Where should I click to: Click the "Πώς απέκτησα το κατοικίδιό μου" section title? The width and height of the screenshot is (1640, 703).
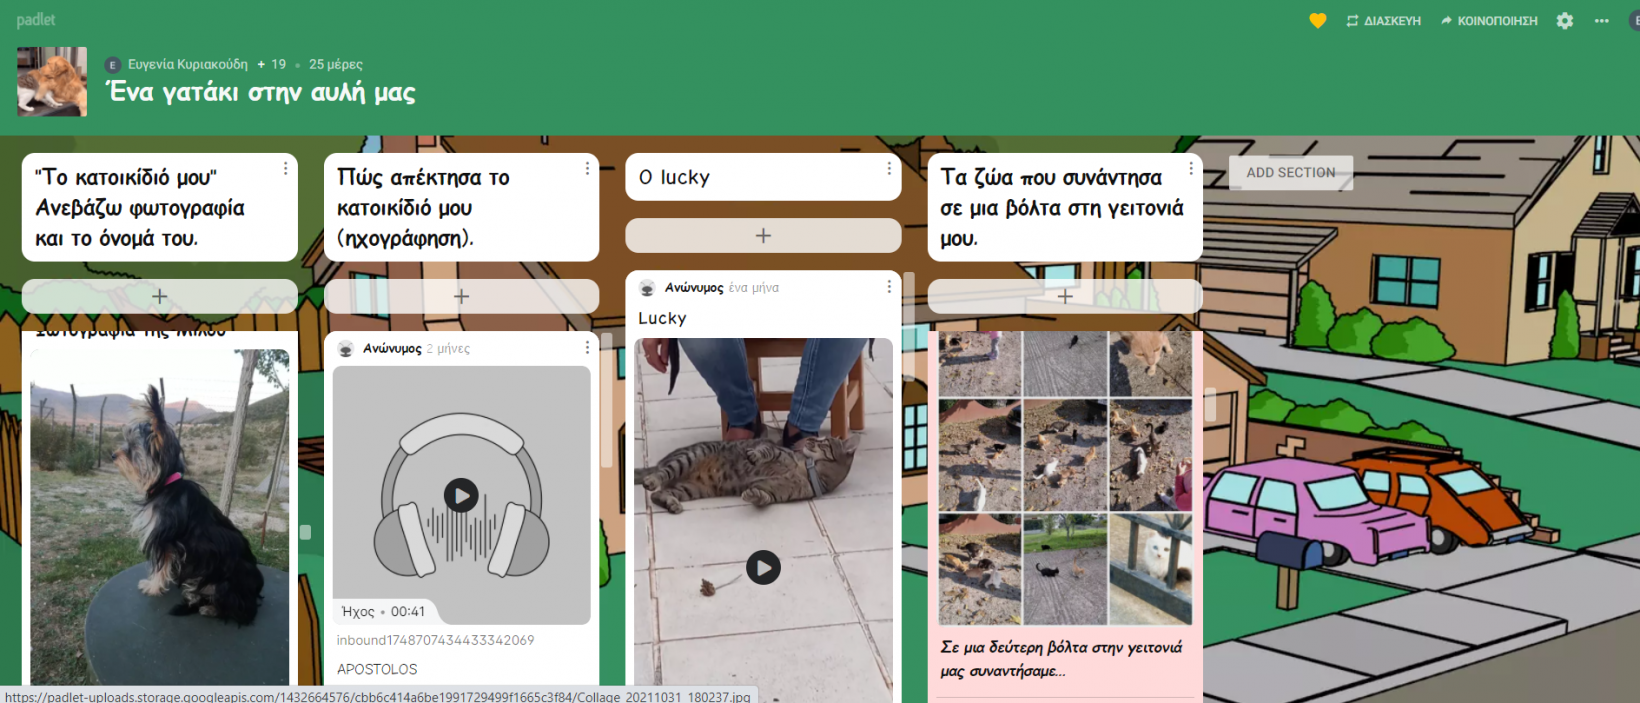423,208
